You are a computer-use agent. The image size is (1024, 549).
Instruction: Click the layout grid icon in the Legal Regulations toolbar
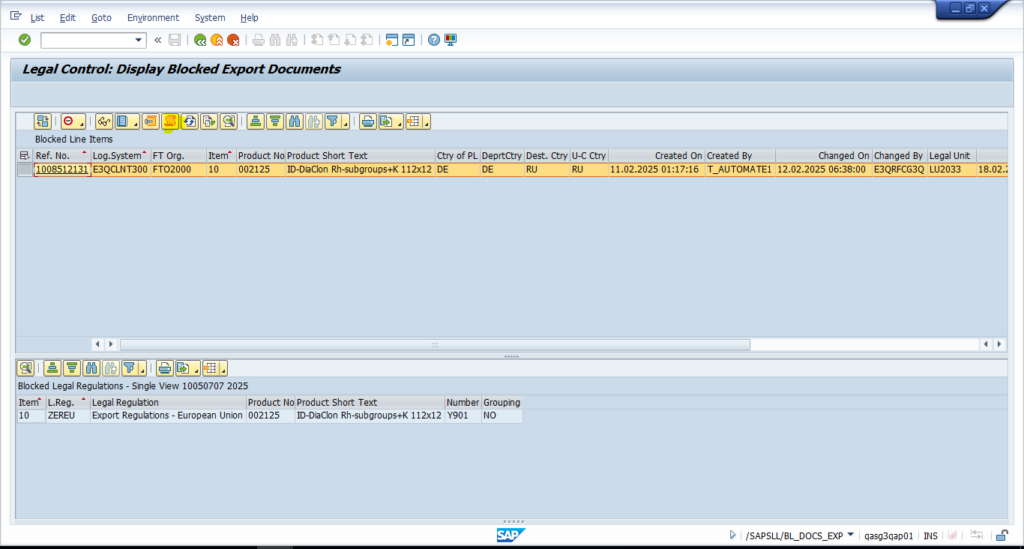tap(210, 368)
